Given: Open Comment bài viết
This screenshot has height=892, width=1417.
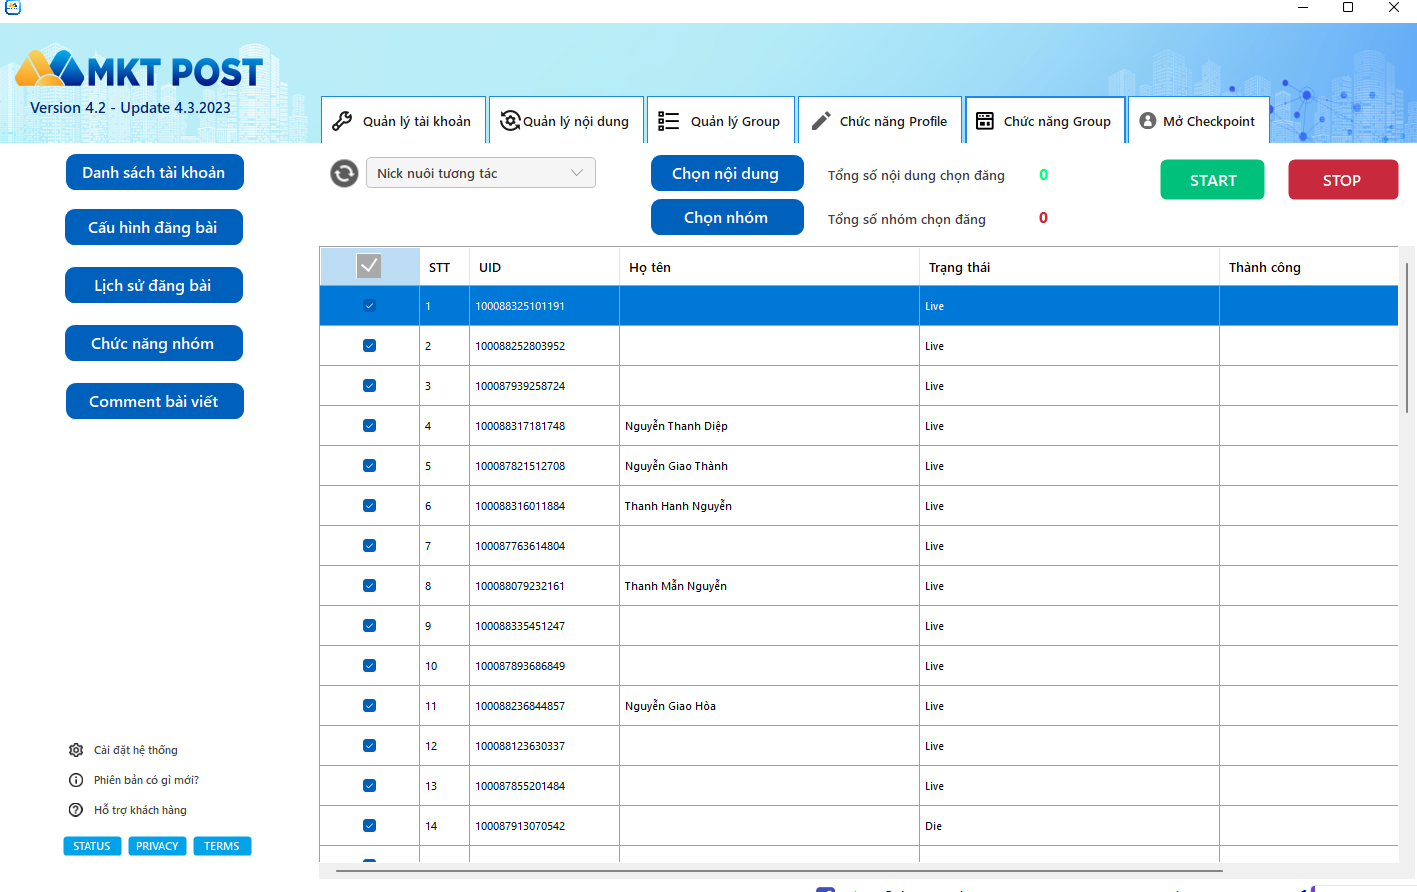Looking at the screenshot, I should coord(155,401).
